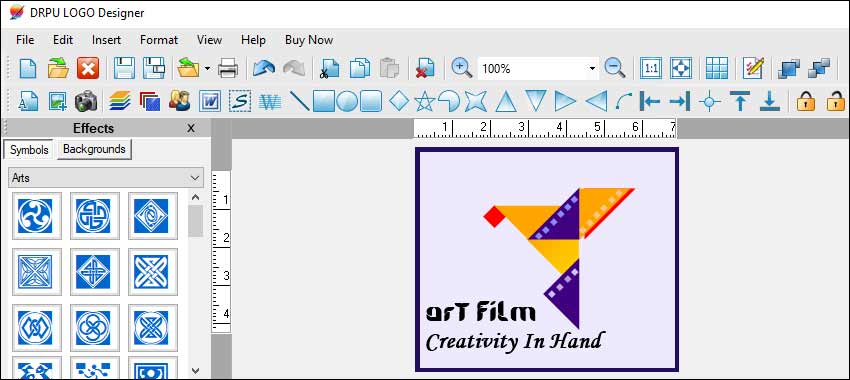Open the View menu
The image size is (850, 380).
(x=209, y=40)
